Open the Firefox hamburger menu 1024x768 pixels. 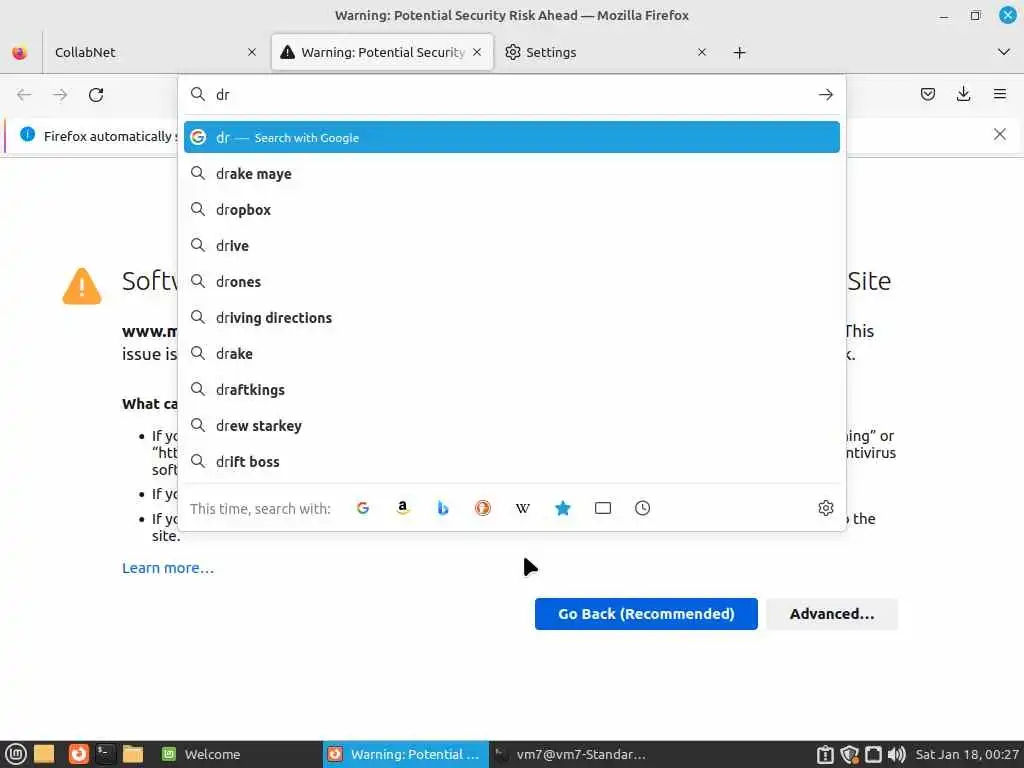click(999, 95)
